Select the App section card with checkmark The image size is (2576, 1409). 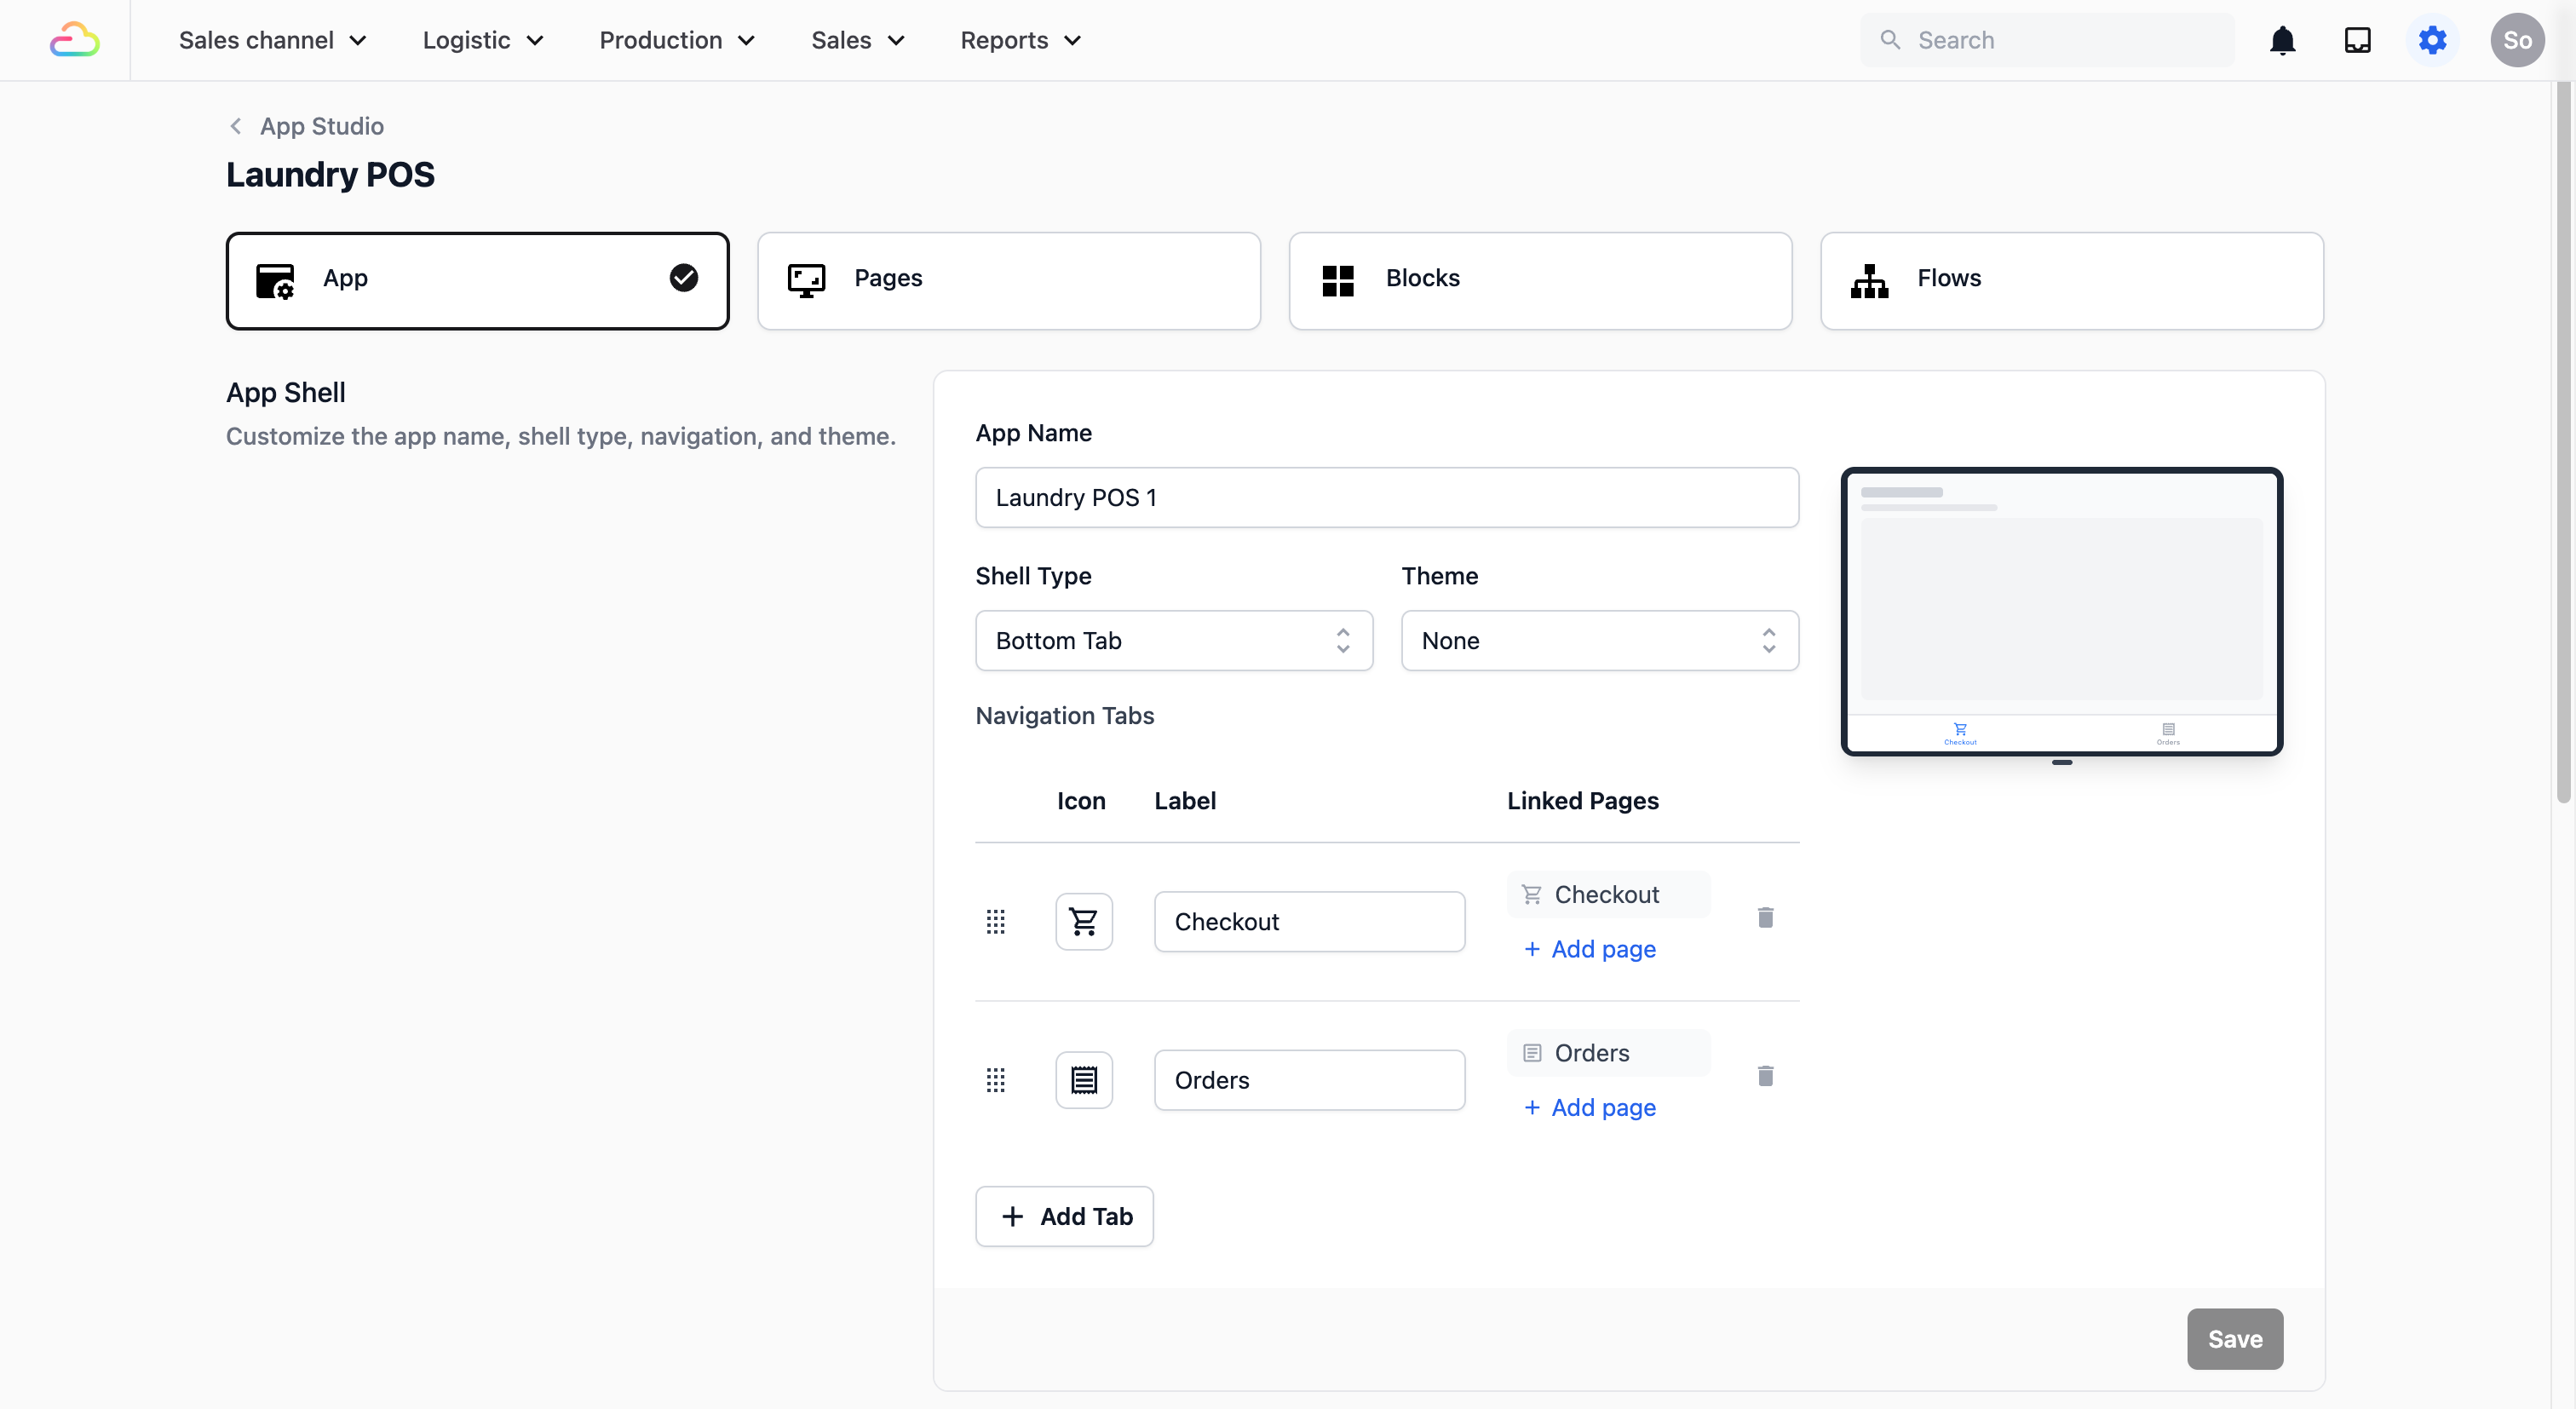[x=477, y=280]
